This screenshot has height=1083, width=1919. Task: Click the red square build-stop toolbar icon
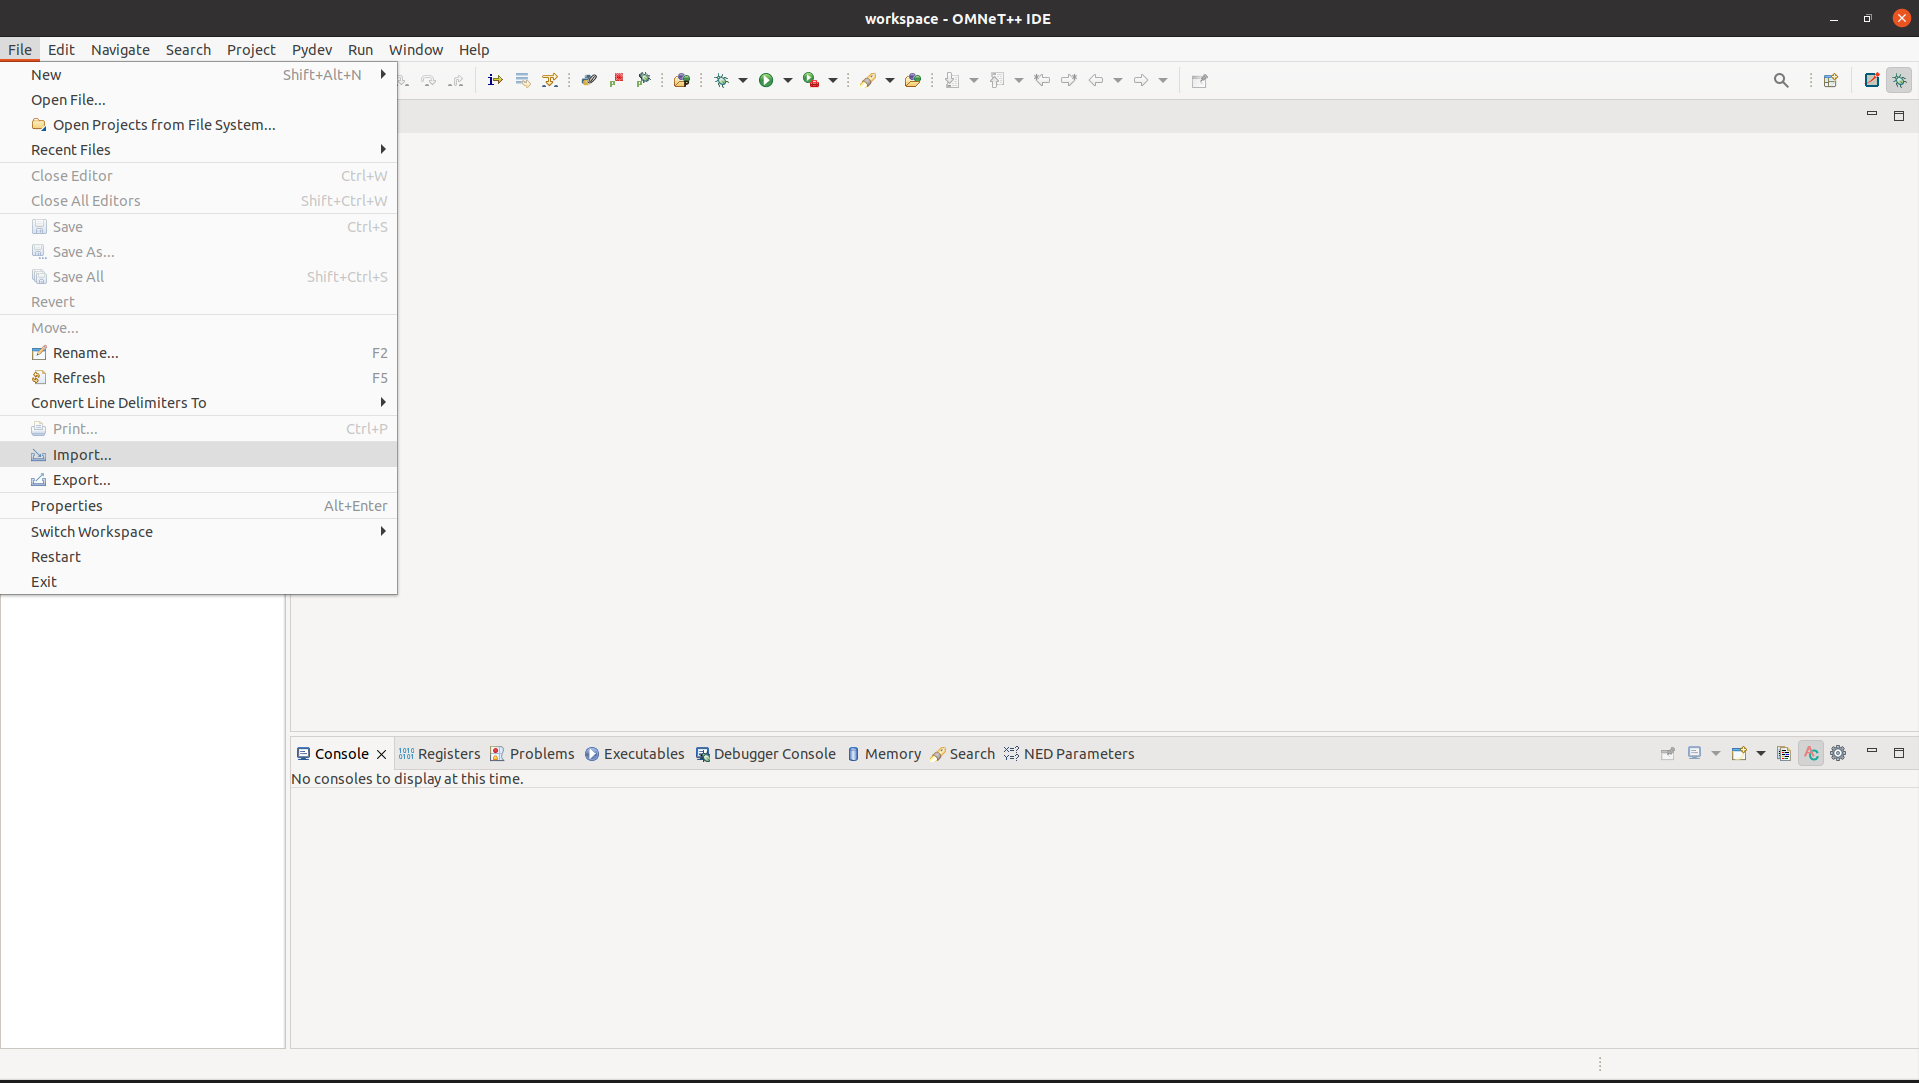(616, 80)
